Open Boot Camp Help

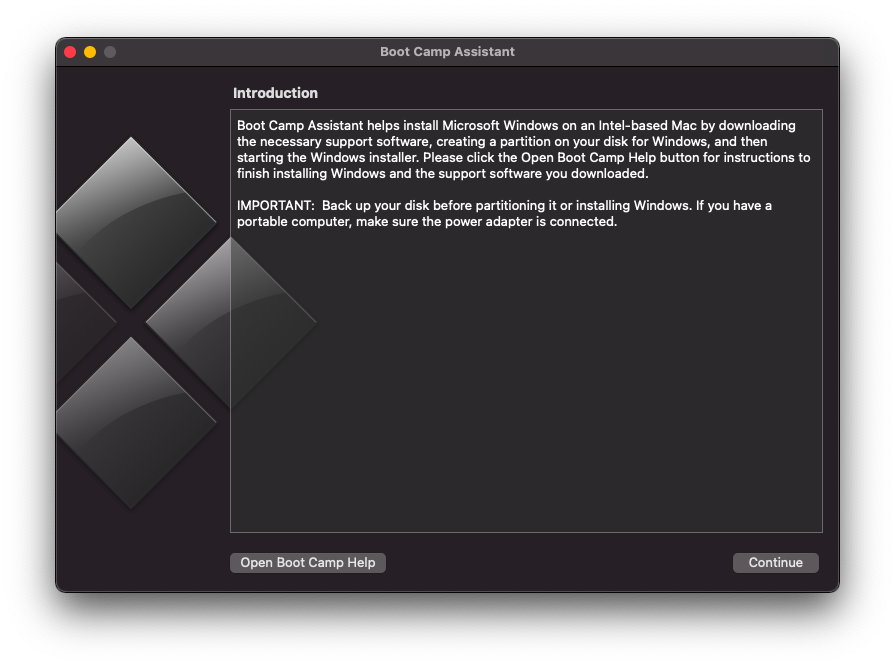click(x=308, y=563)
